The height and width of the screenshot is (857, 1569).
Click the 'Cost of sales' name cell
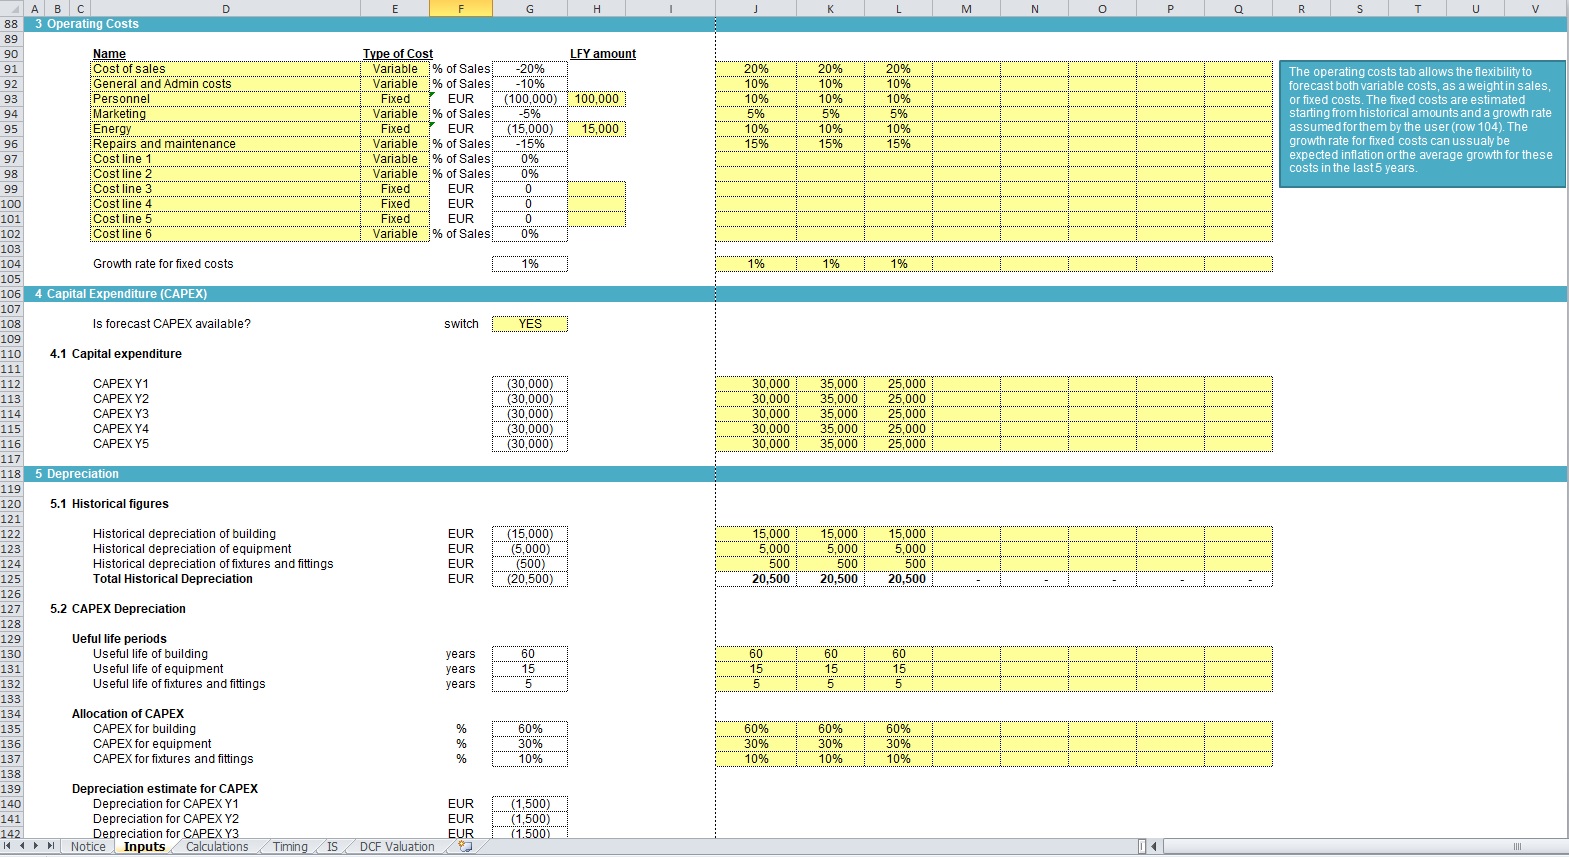point(226,69)
